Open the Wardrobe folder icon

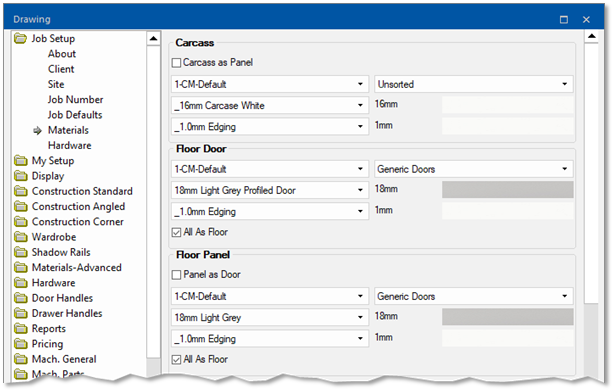20,237
